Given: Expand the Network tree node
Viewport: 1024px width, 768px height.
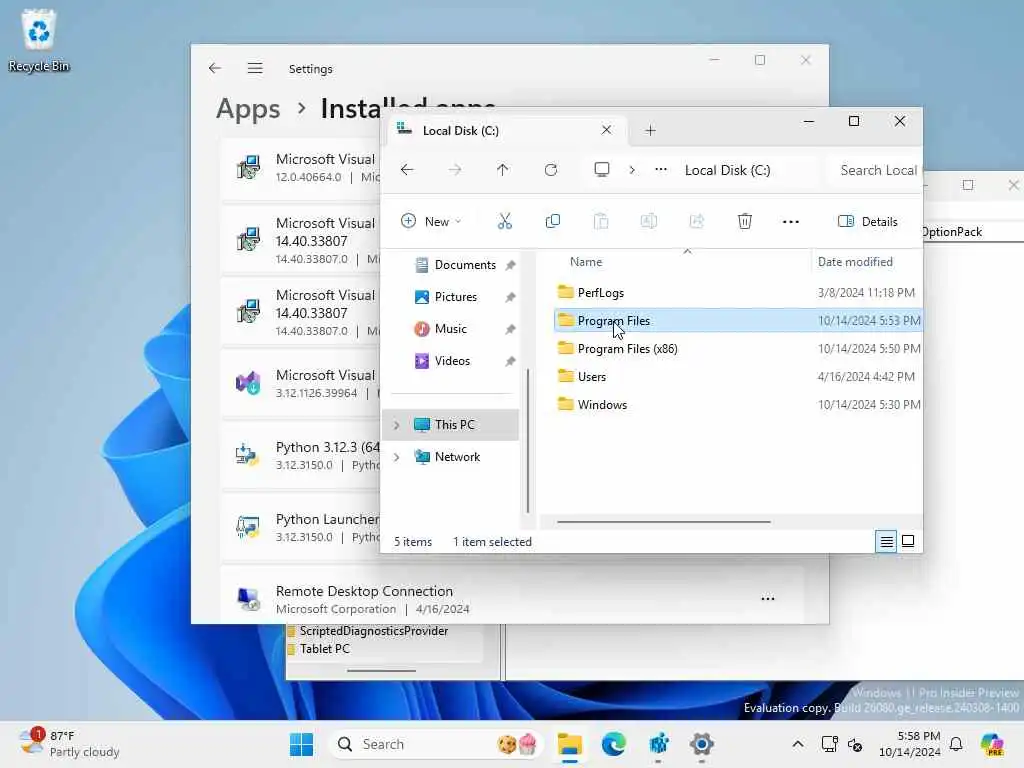Looking at the screenshot, I should tap(396, 457).
